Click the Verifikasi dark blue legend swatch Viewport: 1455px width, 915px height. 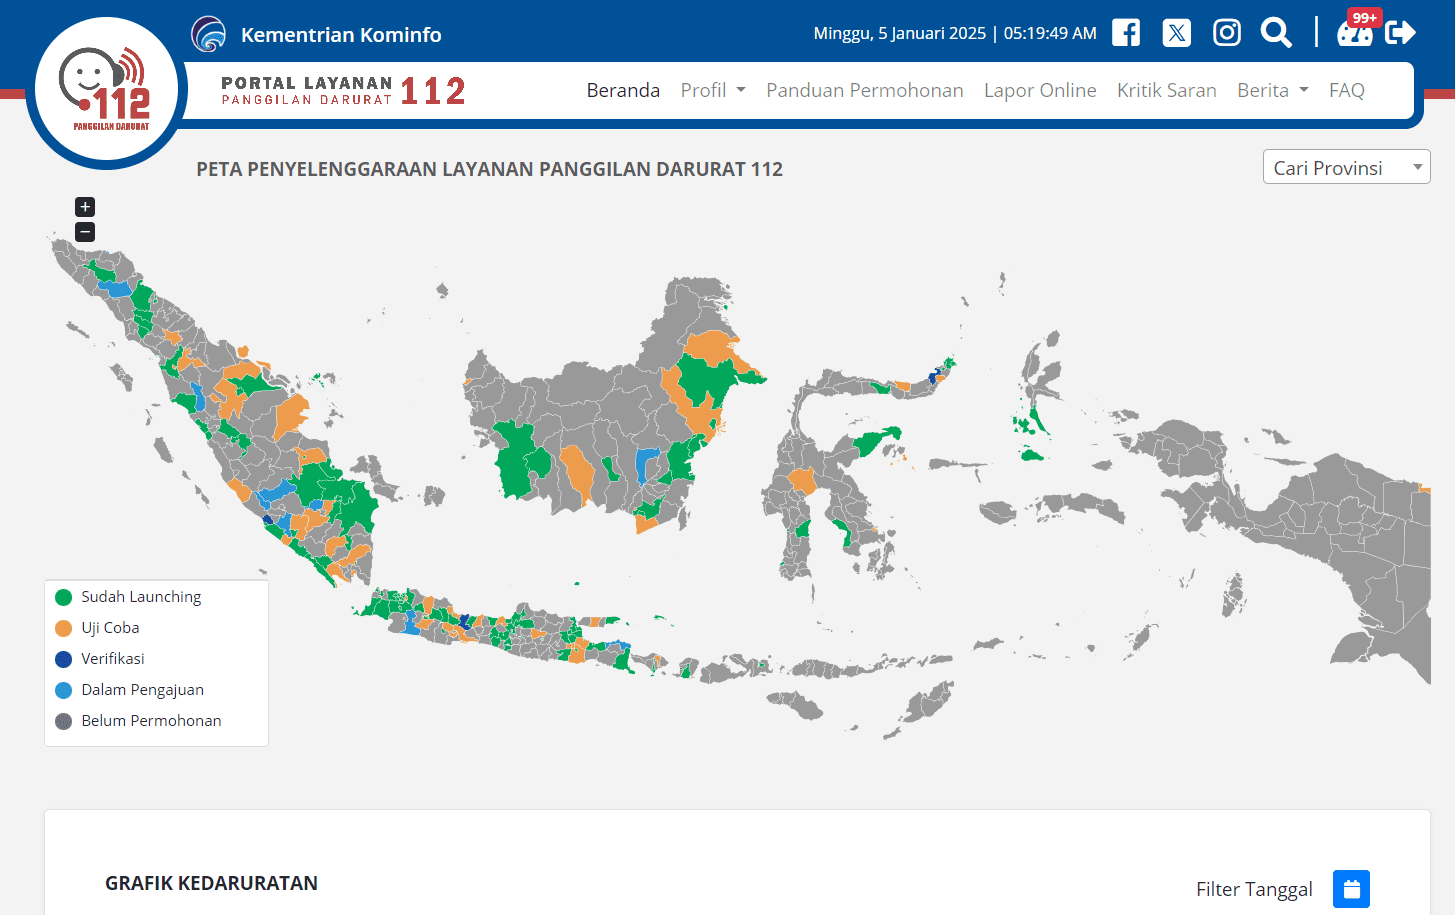coord(63,659)
